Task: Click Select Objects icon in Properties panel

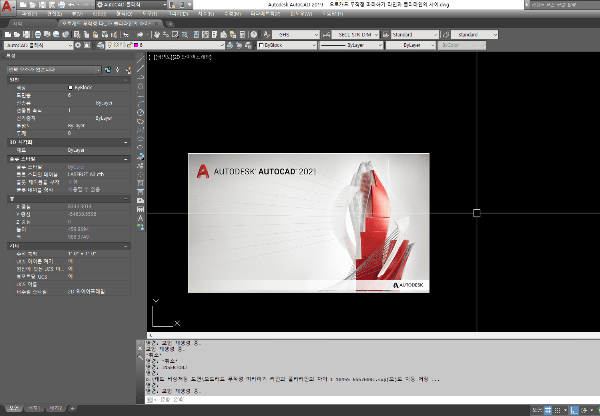Action: [x=118, y=70]
